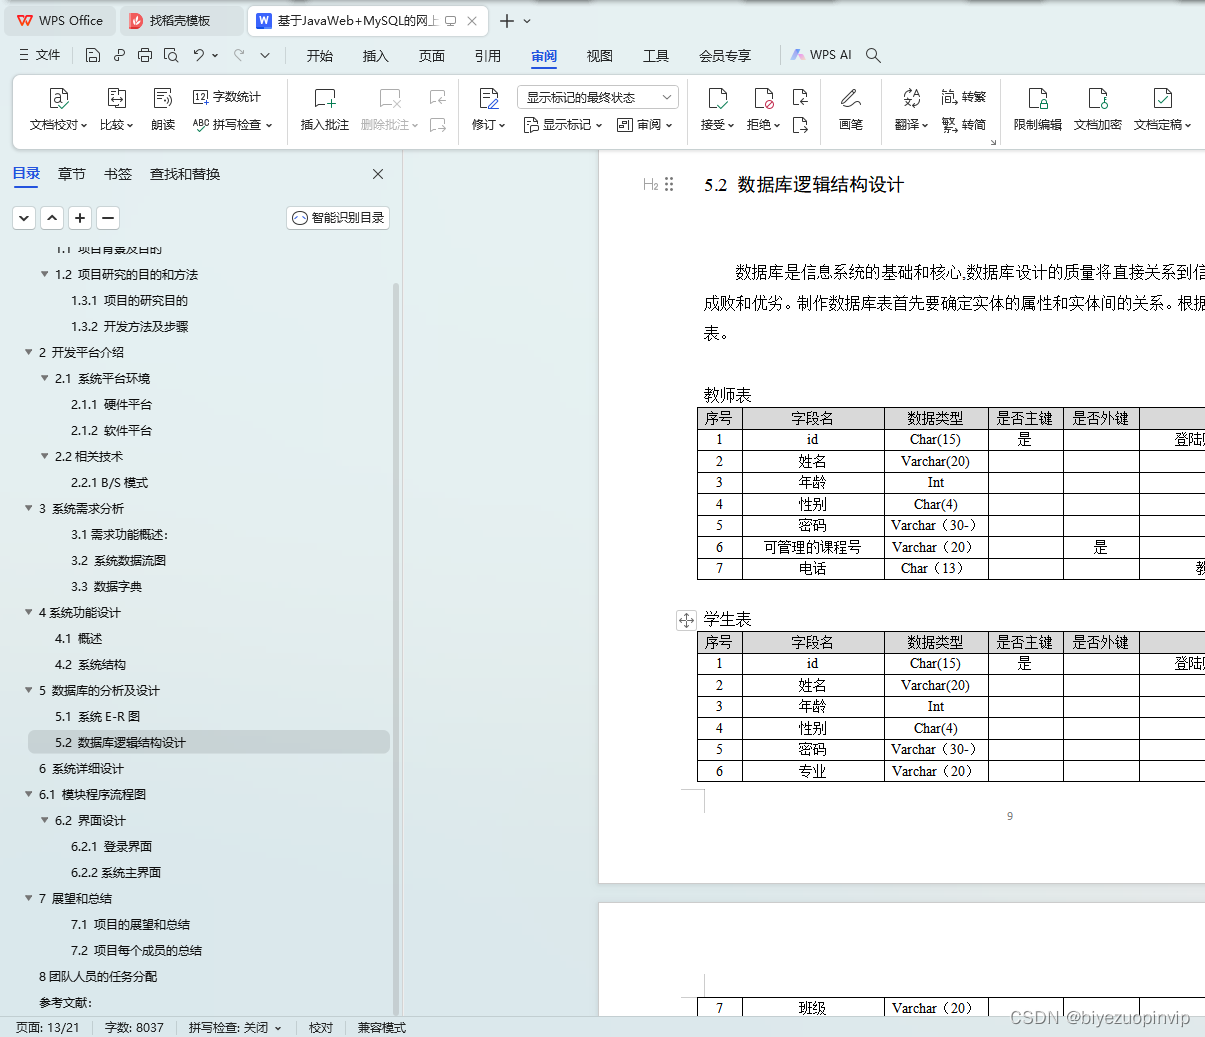Screen dimensions: 1205x1037
Task: Open the 拼写检查 dropdown
Action: click(232, 125)
